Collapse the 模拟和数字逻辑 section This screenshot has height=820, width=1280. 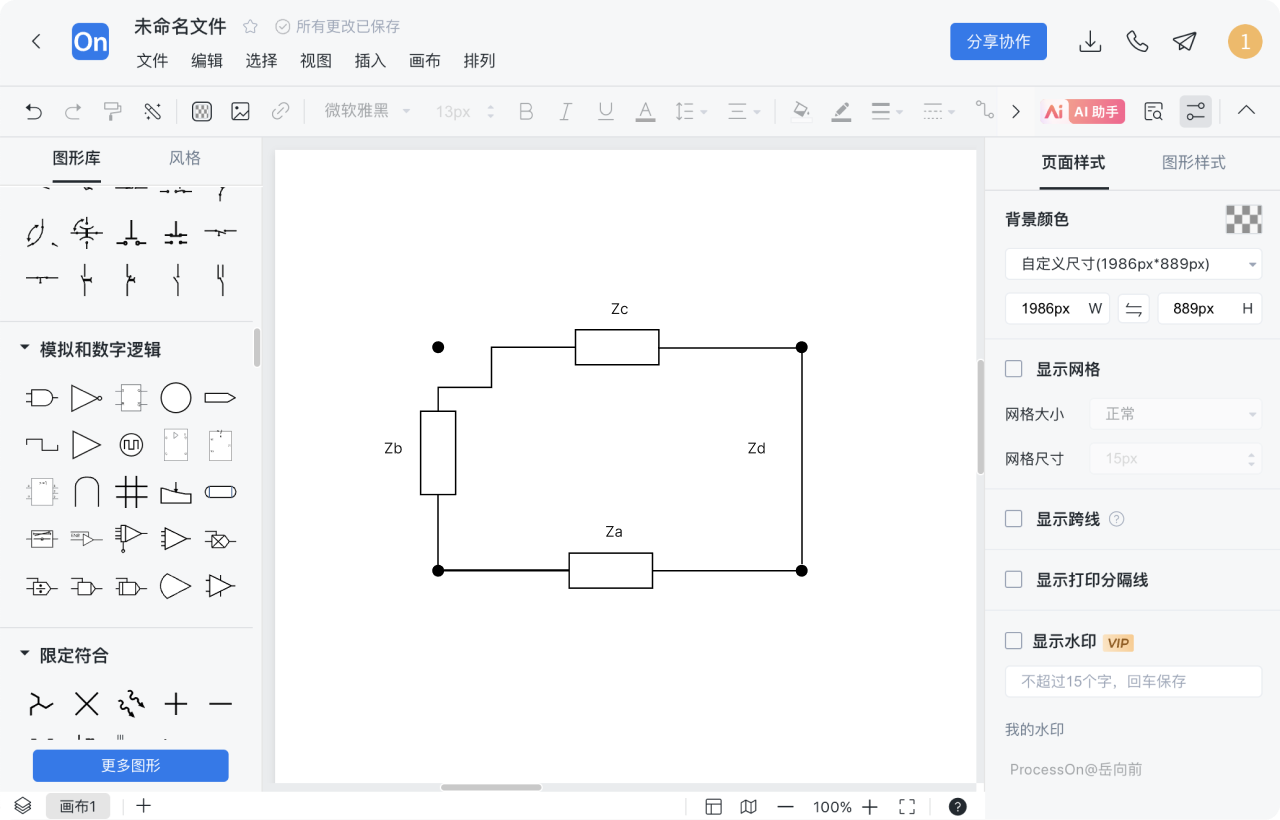25,349
